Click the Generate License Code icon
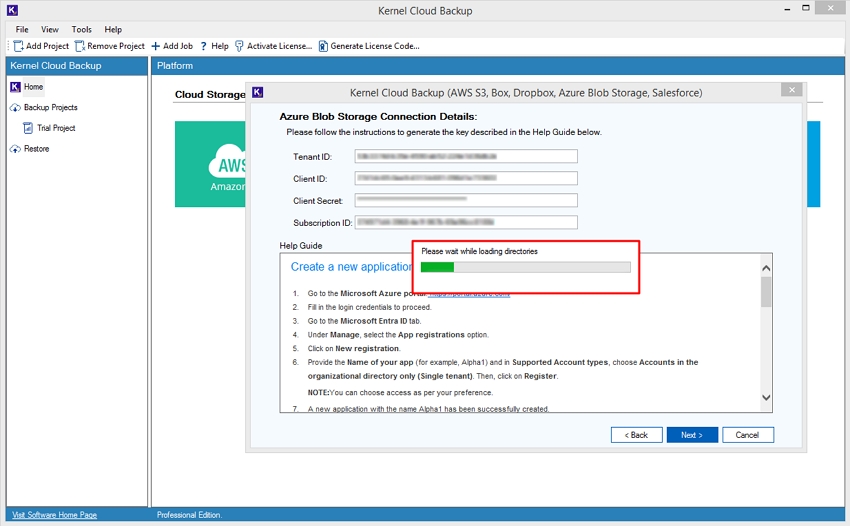Screen dimensions: 850x526 tap(323, 46)
